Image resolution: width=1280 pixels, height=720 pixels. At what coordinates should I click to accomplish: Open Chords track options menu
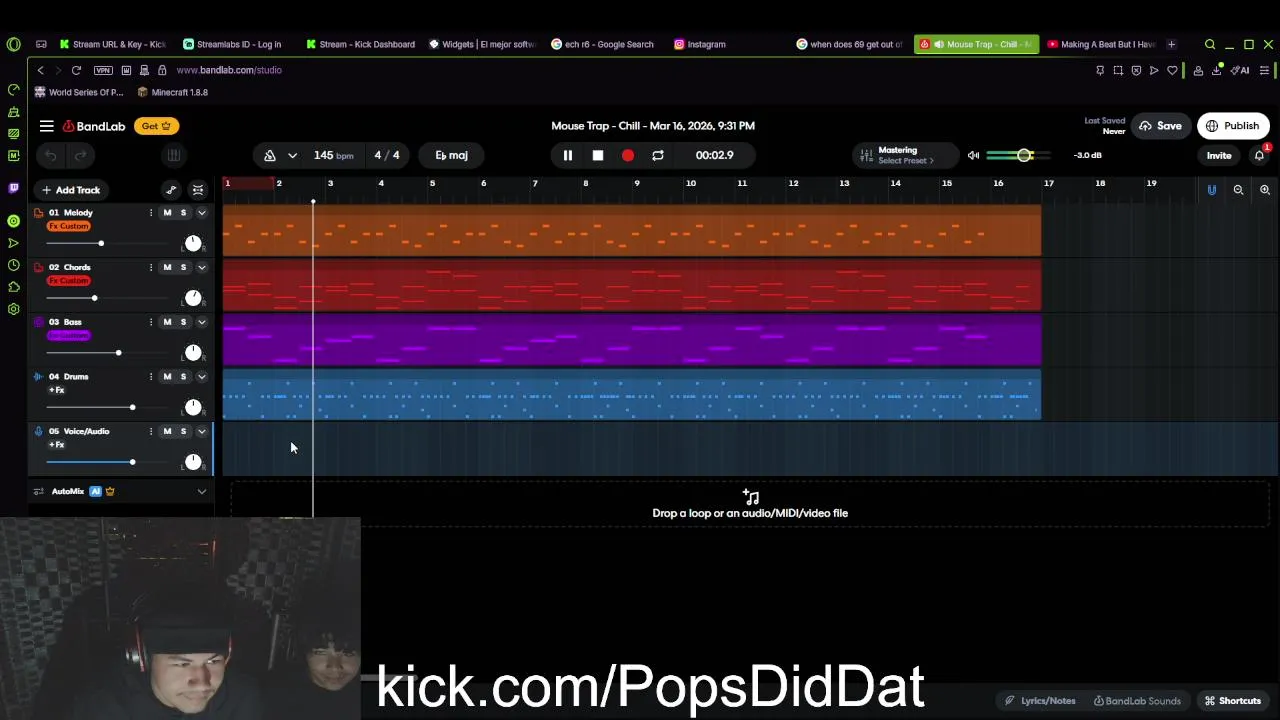click(x=151, y=267)
